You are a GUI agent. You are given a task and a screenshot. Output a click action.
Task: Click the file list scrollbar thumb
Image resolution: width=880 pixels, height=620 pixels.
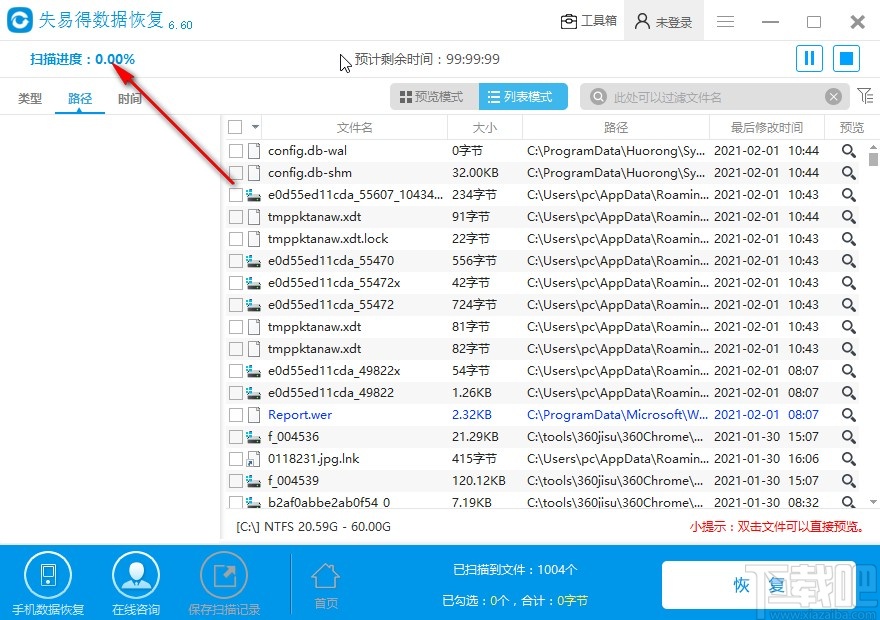coord(873,159)
